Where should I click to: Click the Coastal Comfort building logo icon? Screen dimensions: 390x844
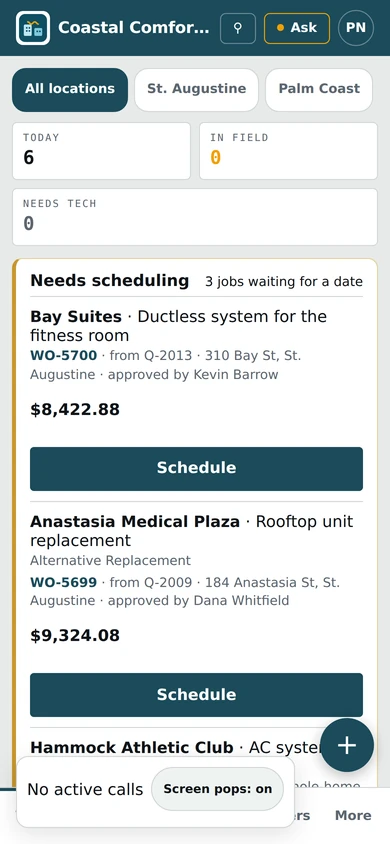pos(33,28)
